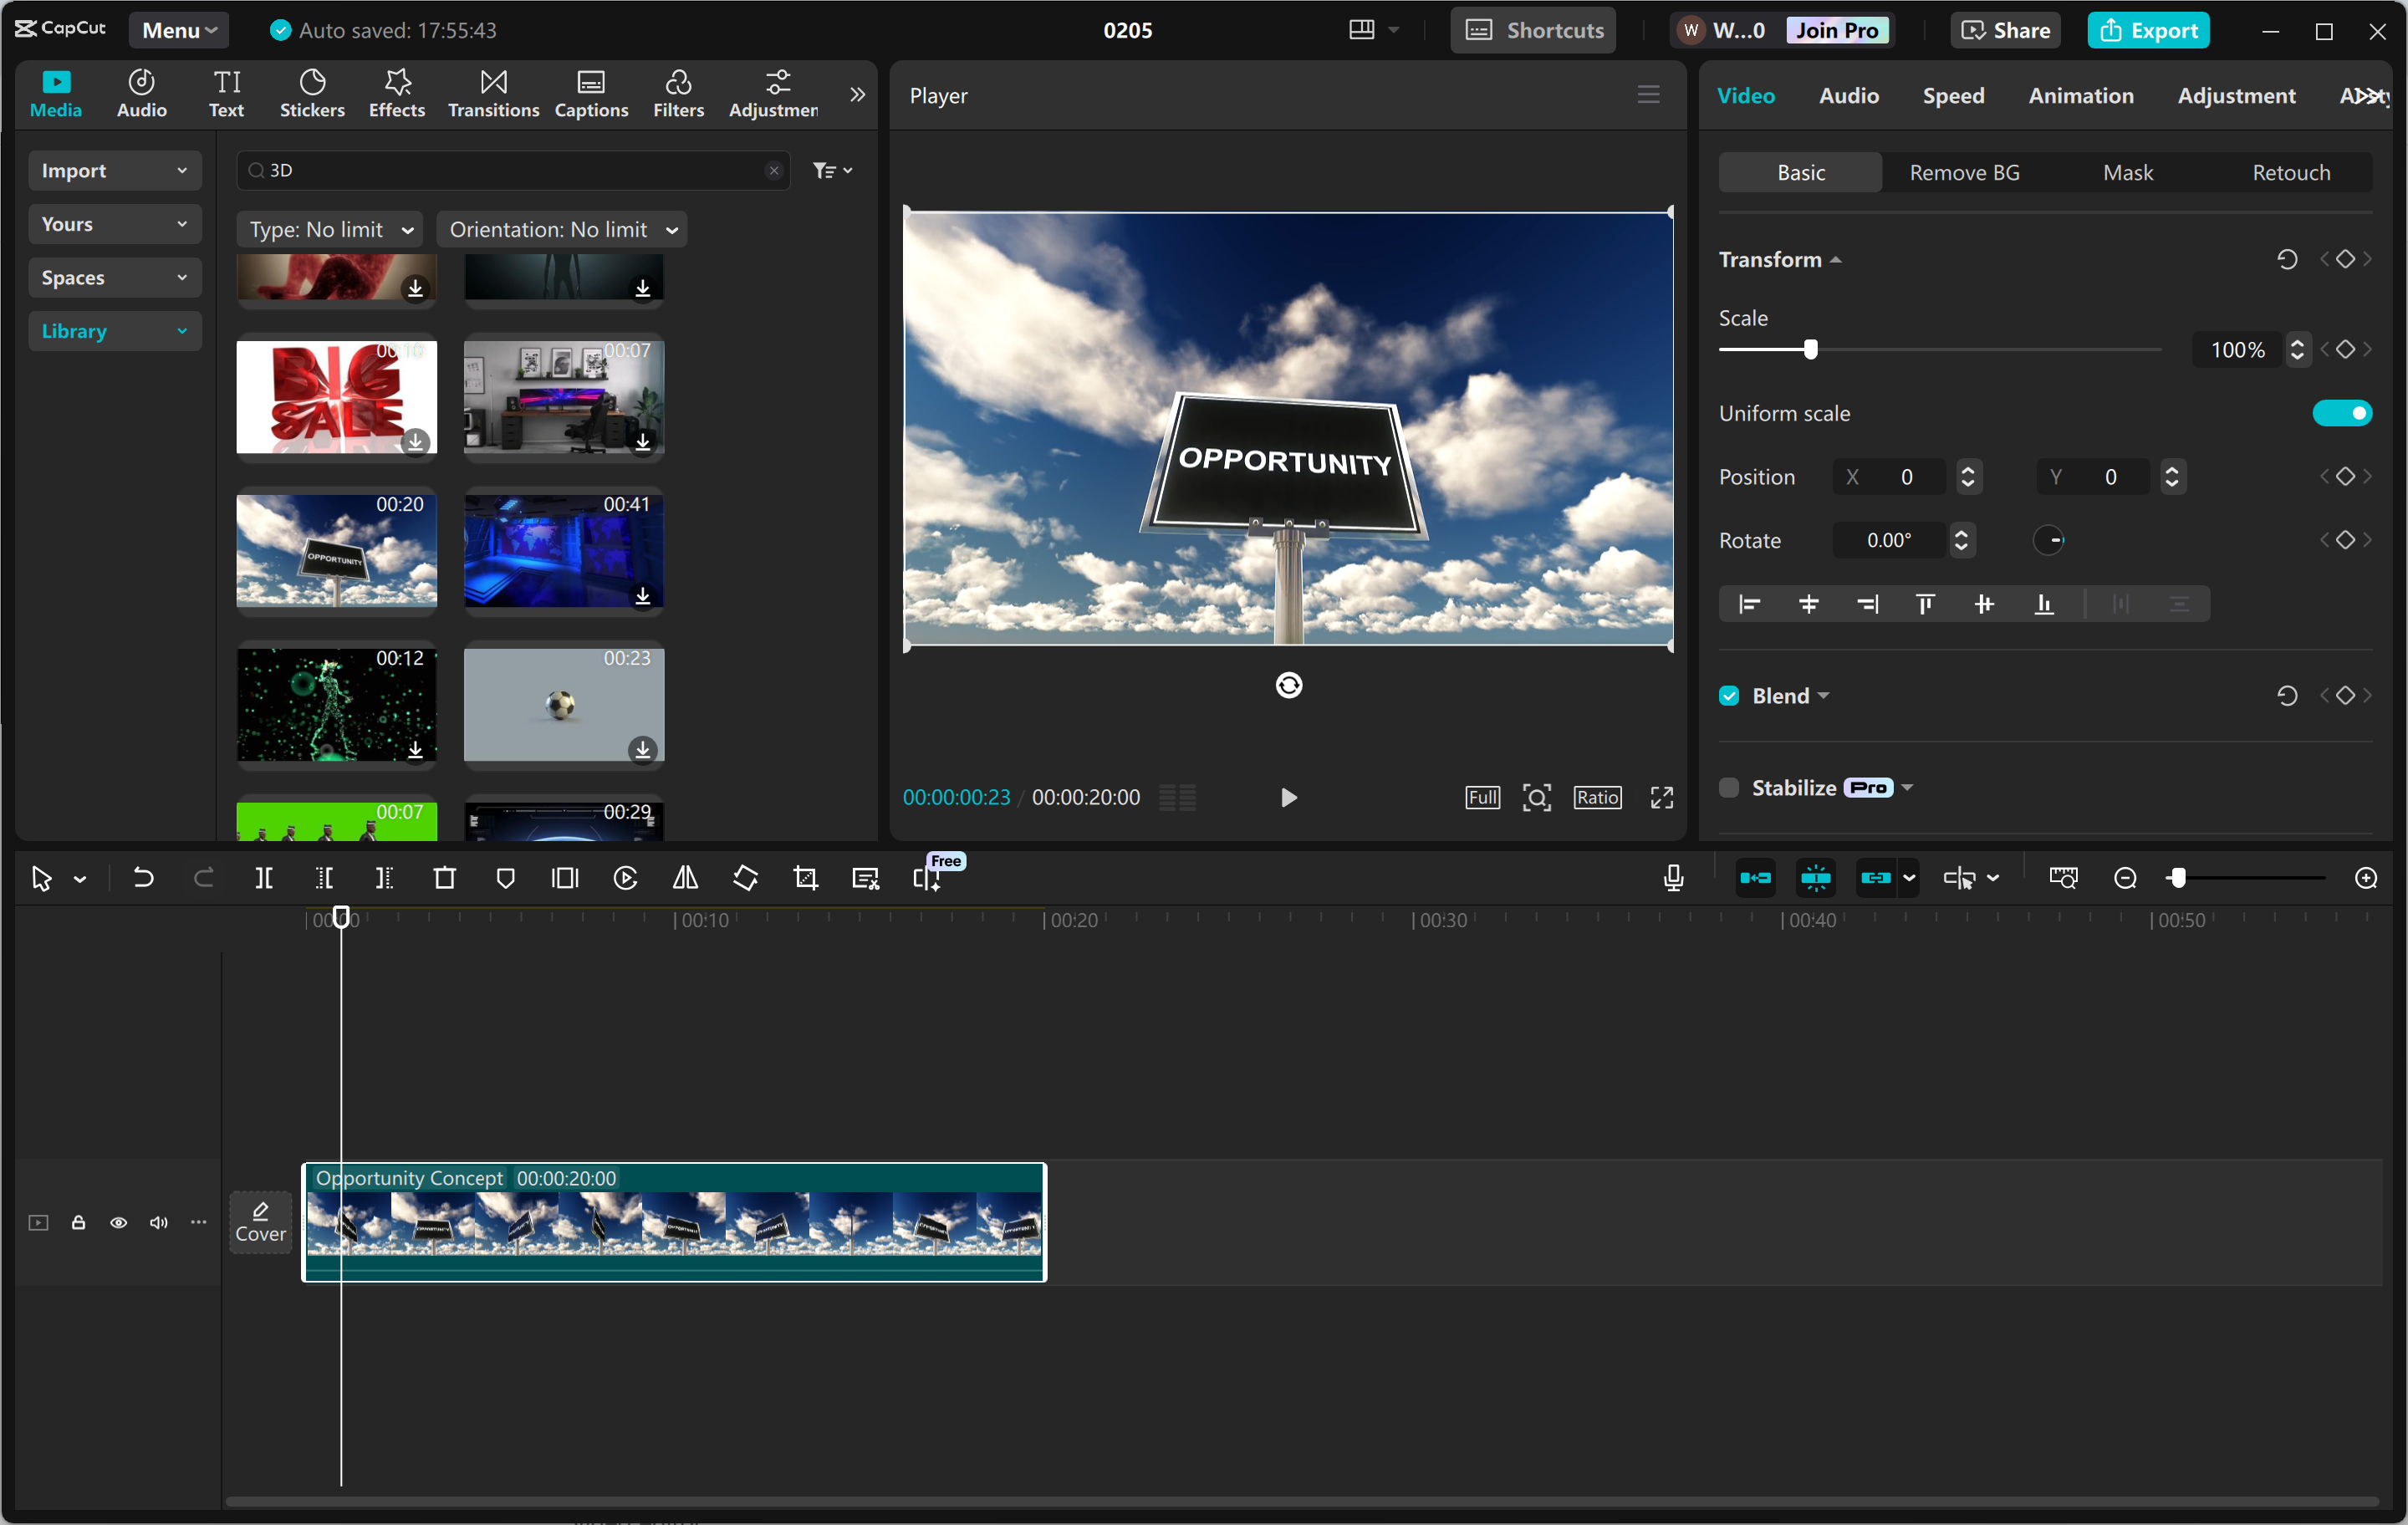Select the Split tool in the timeline toolbar
This screenshot has width=2408, height=1525.
click(x=265, y=878)
